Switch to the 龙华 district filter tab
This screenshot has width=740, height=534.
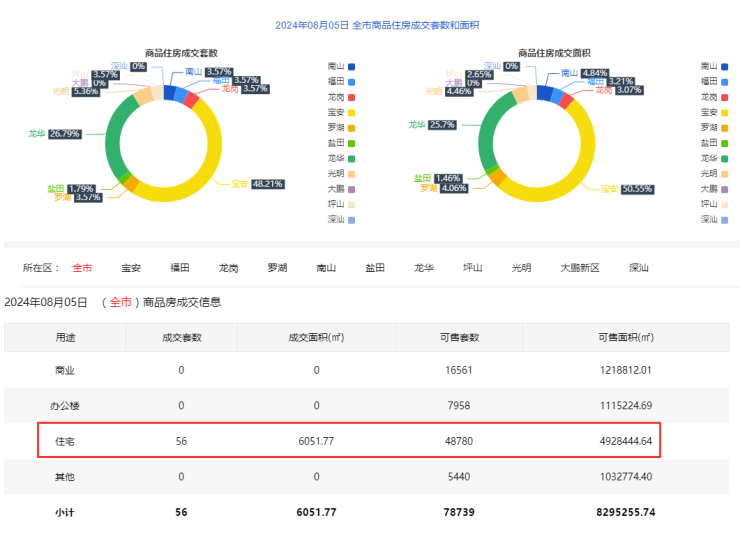click(x=424, y=268)
